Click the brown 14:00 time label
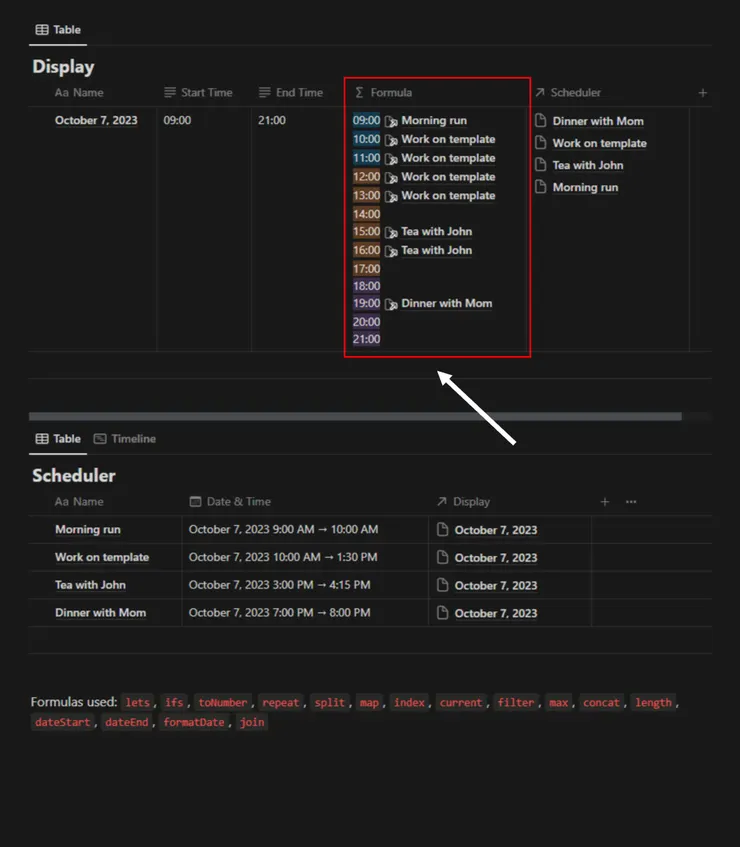The image size is (740, 847). coord(366,214)
